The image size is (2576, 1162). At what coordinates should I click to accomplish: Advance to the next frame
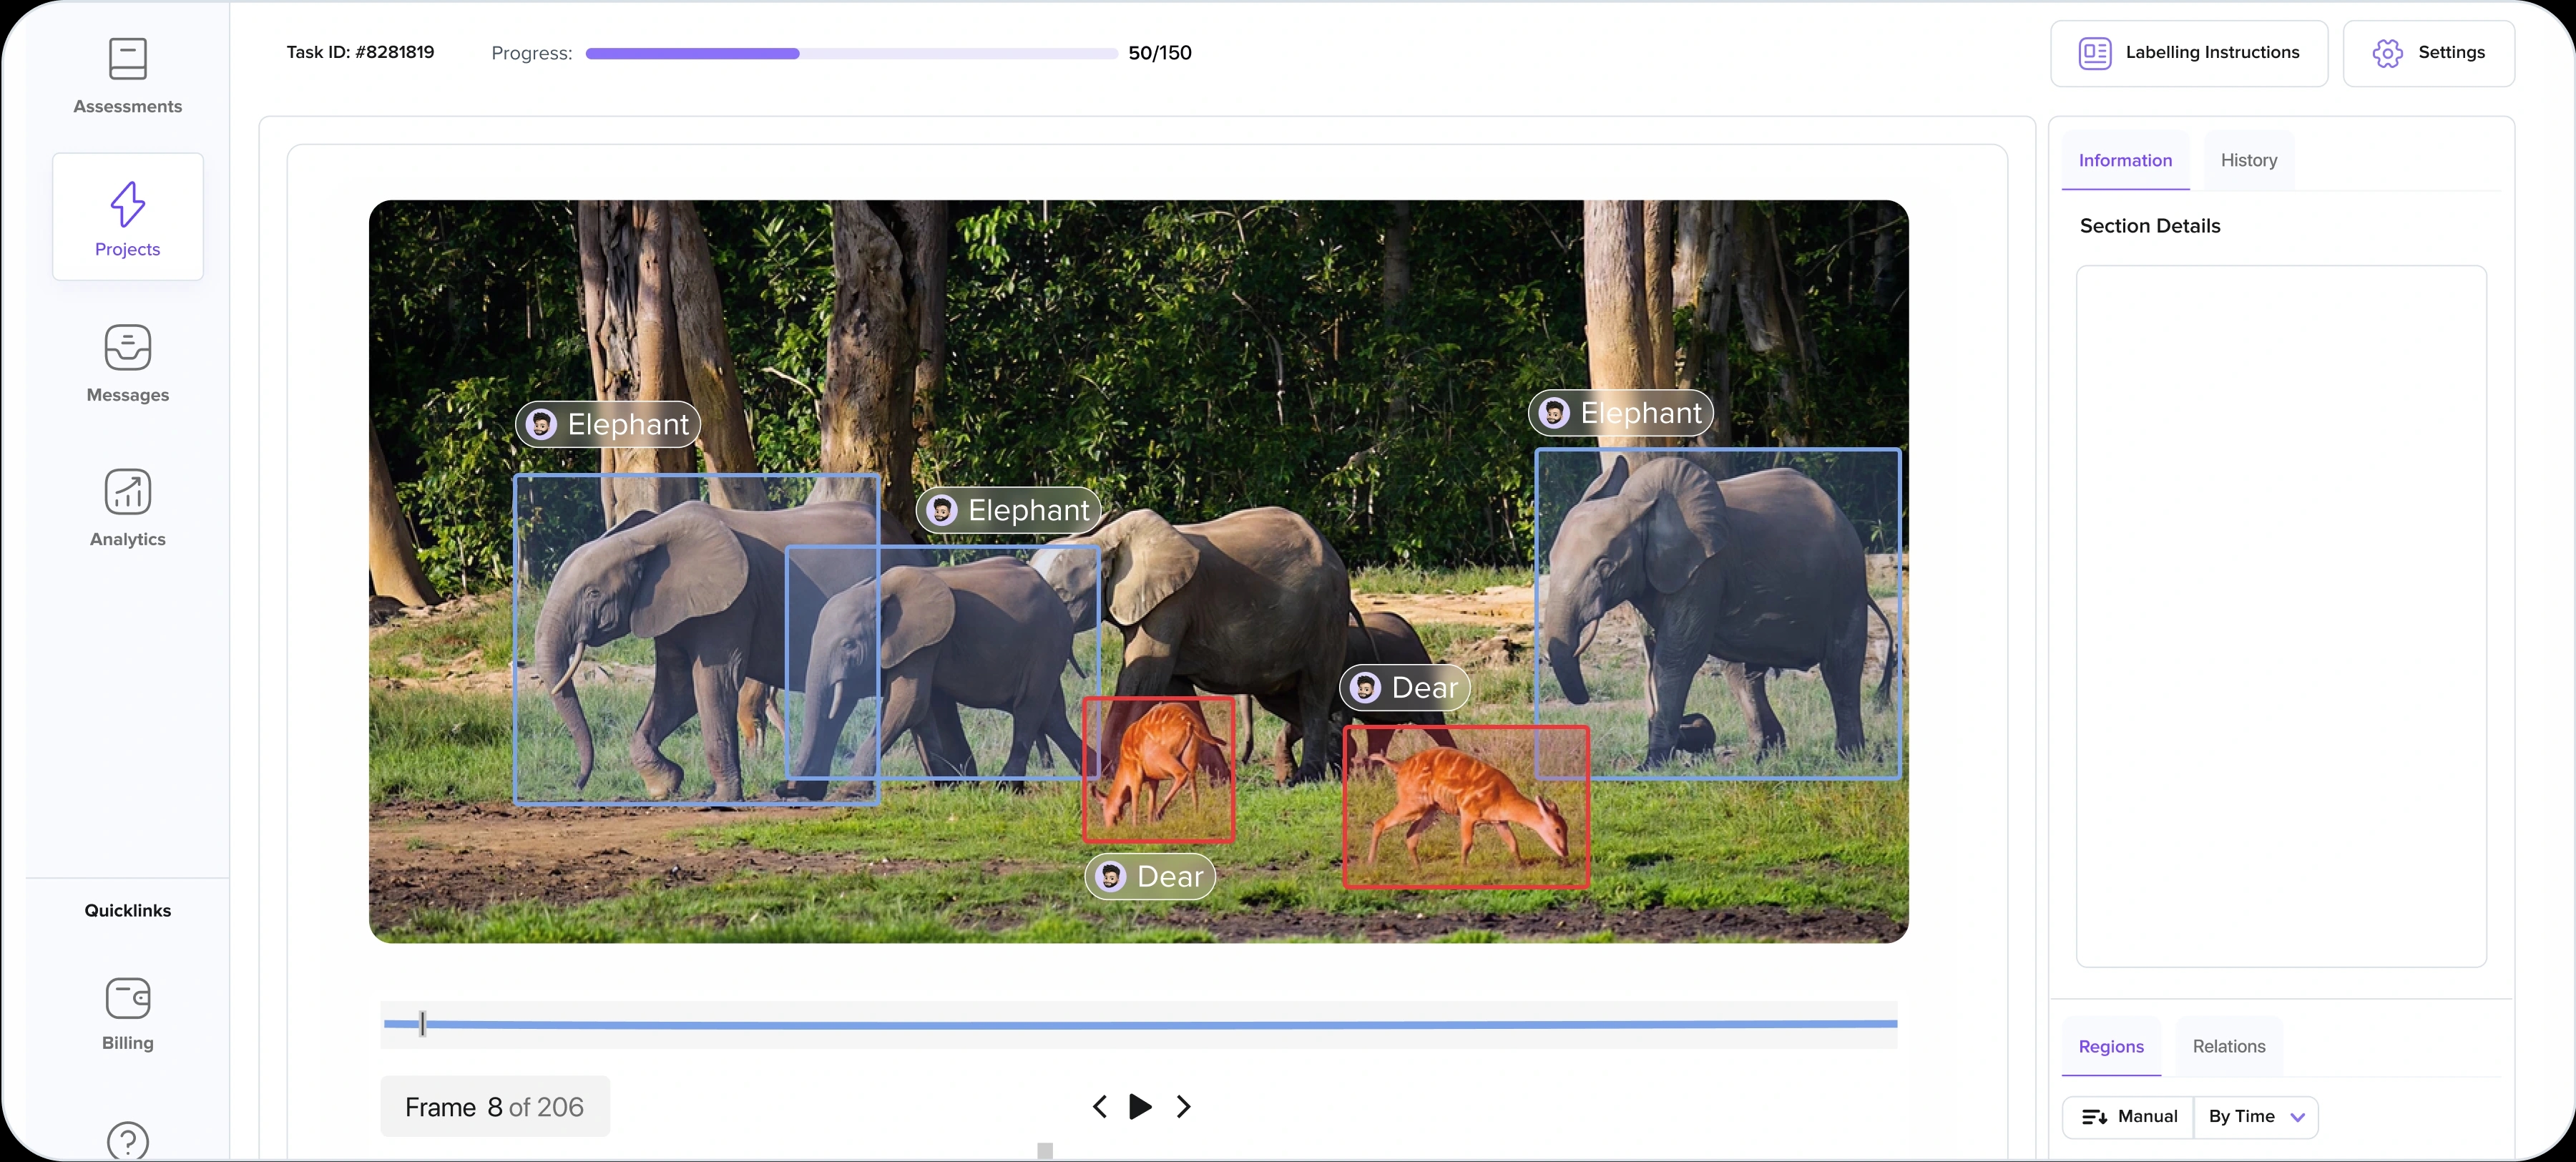pyautogui.click(x=1183, y=1106)
